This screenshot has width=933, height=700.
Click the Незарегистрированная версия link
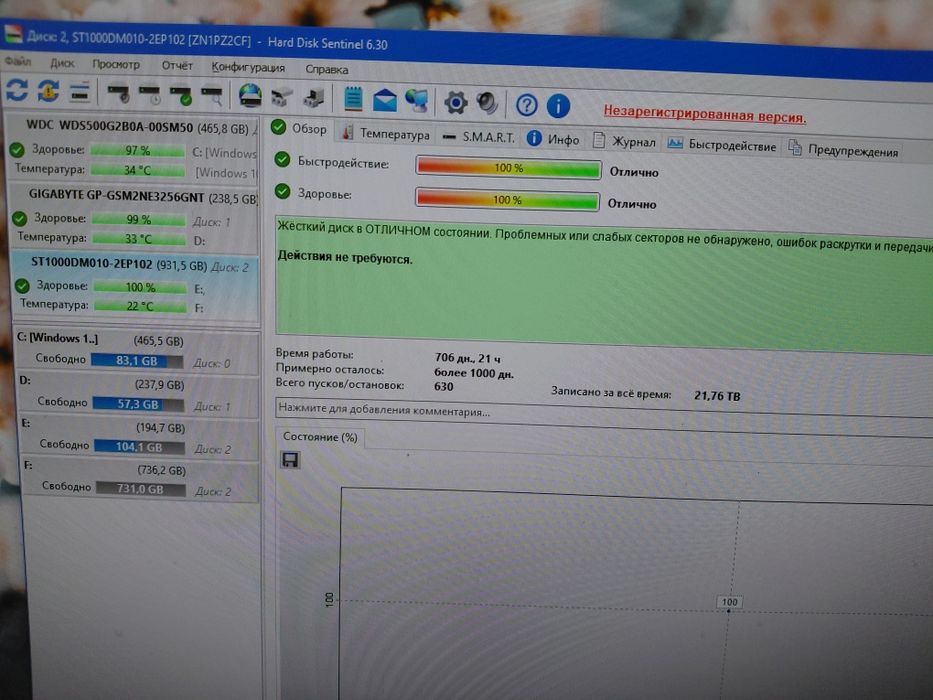[705, 113]
